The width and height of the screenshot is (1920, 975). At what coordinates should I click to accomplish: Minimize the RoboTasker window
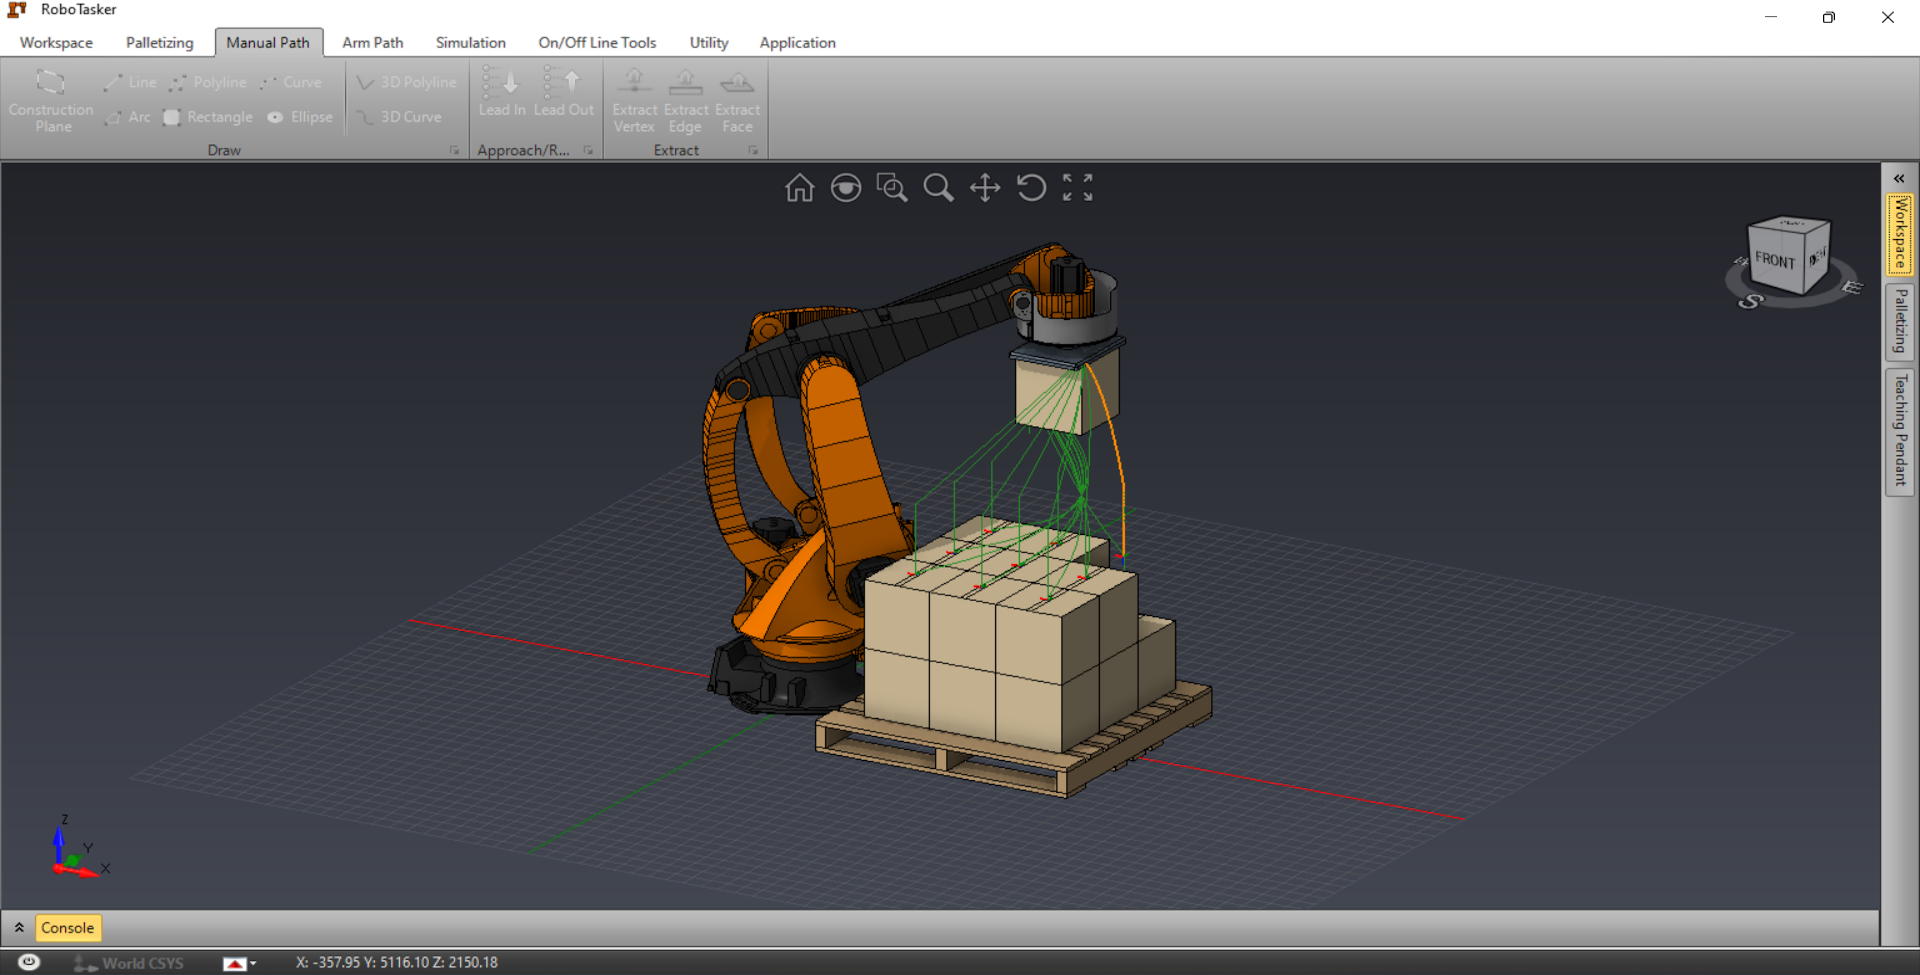pos(1771,17)
